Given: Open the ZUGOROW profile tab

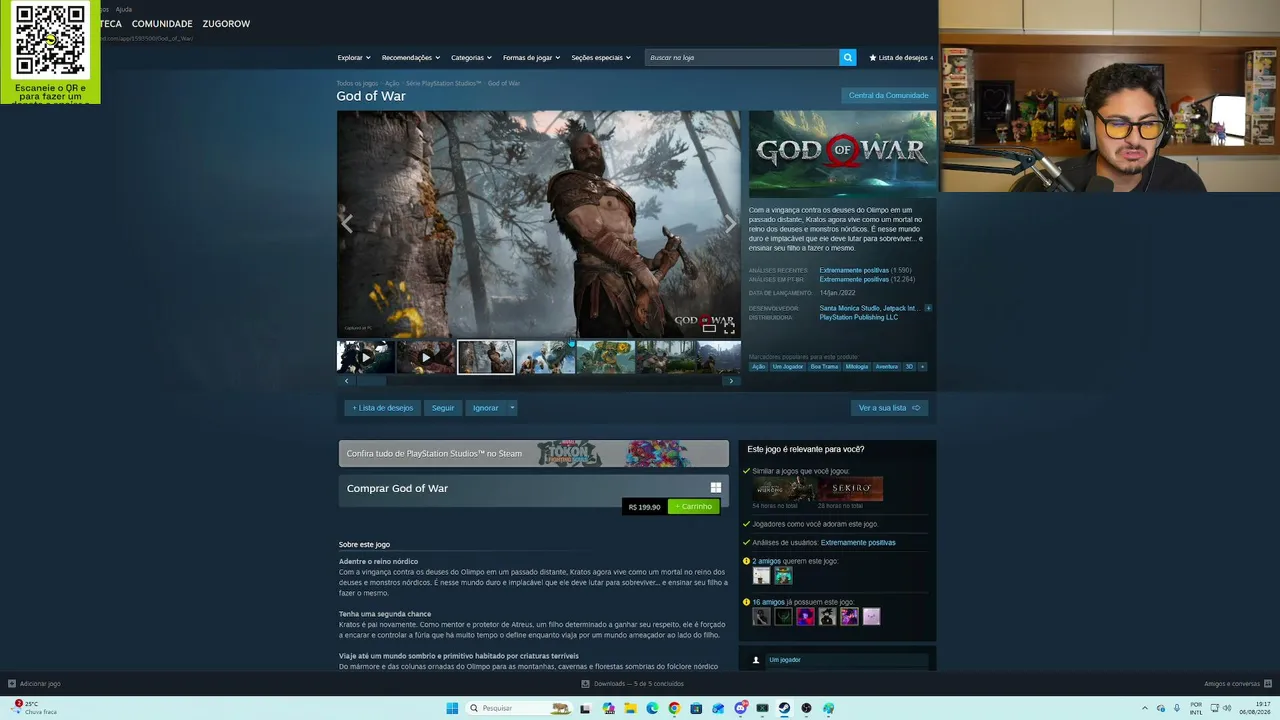Looking at the screenshot, I should coord(226,24).
